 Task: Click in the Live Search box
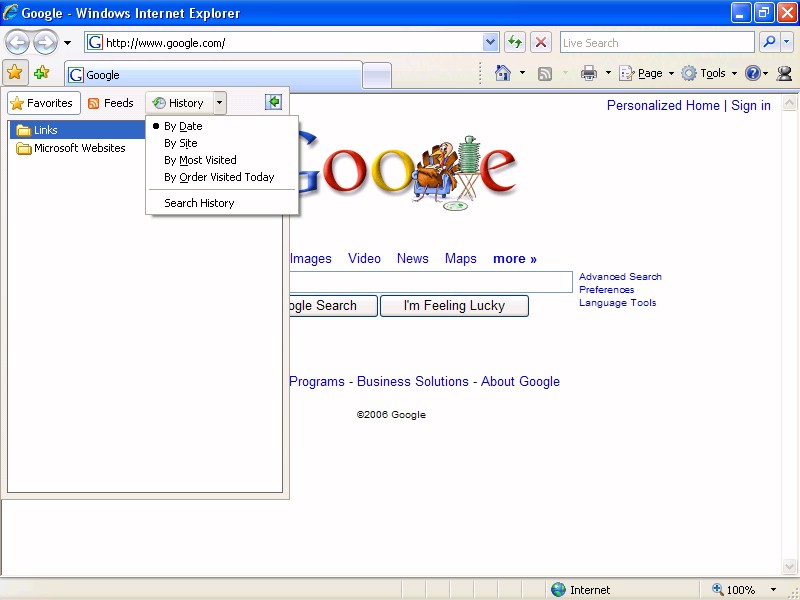point(657,42)
